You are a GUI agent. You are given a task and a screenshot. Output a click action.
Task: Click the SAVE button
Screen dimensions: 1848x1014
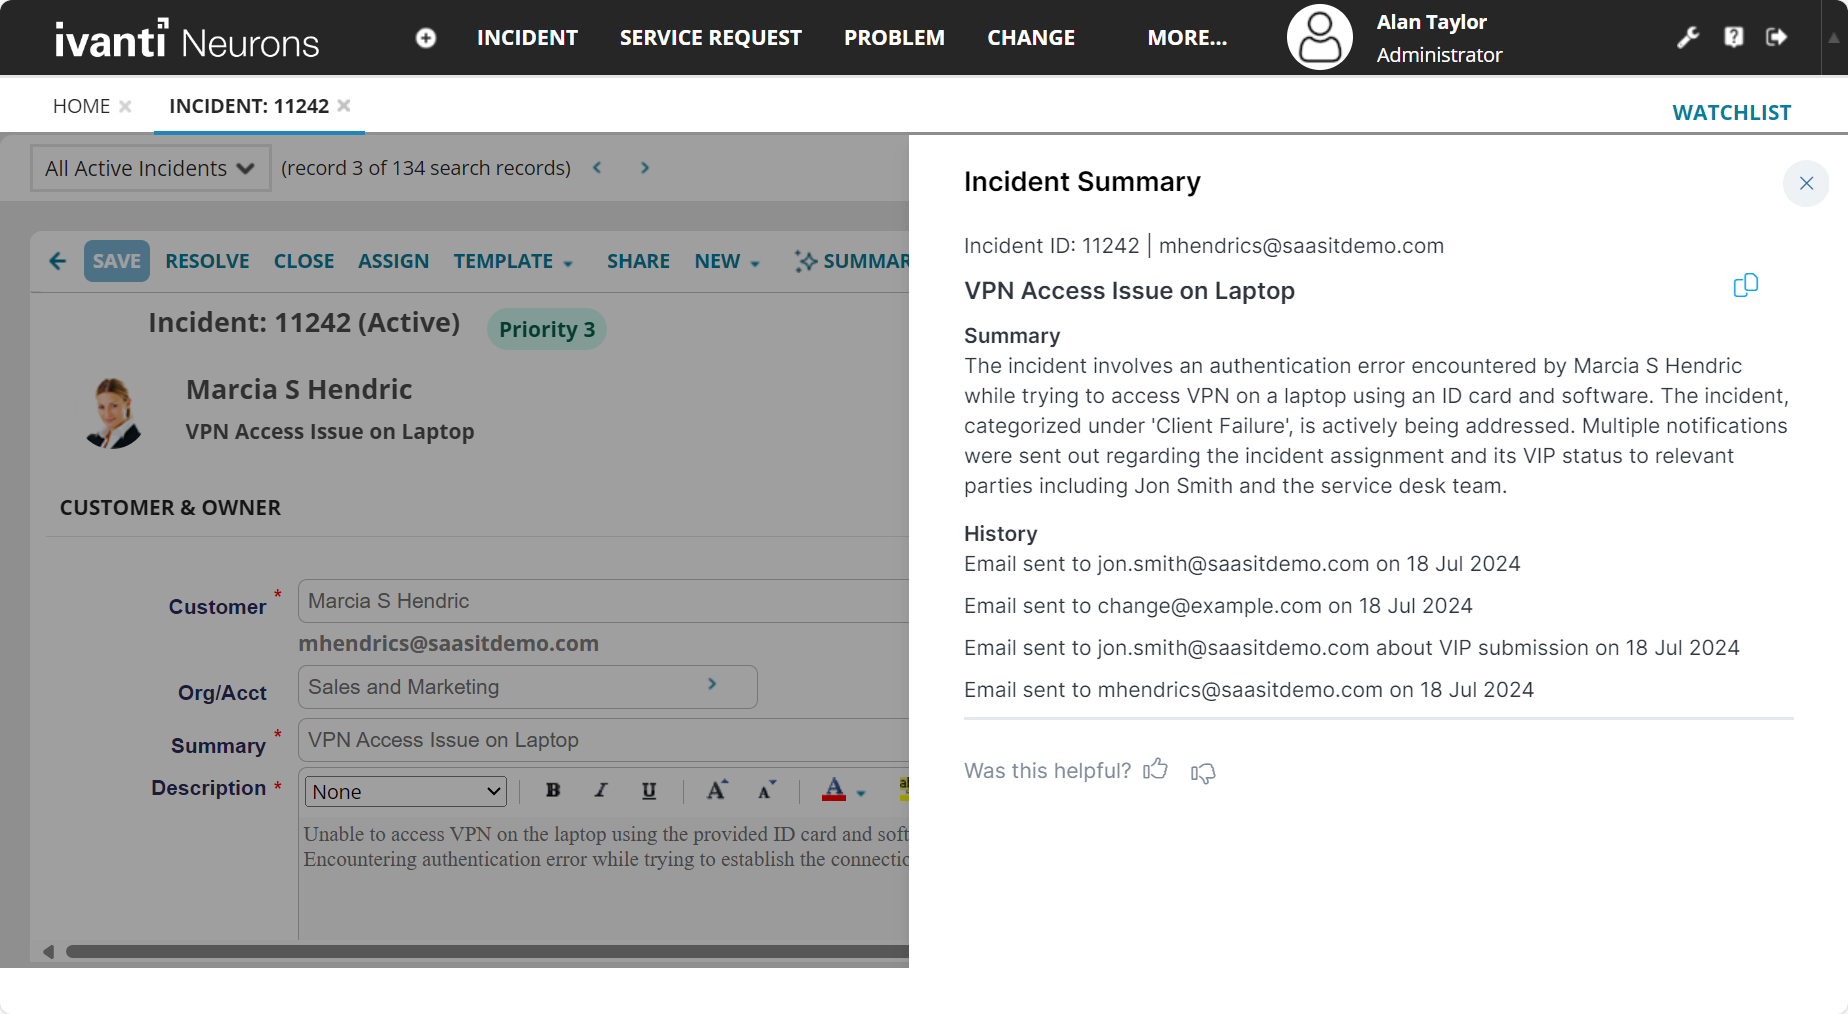coord(117,261)
